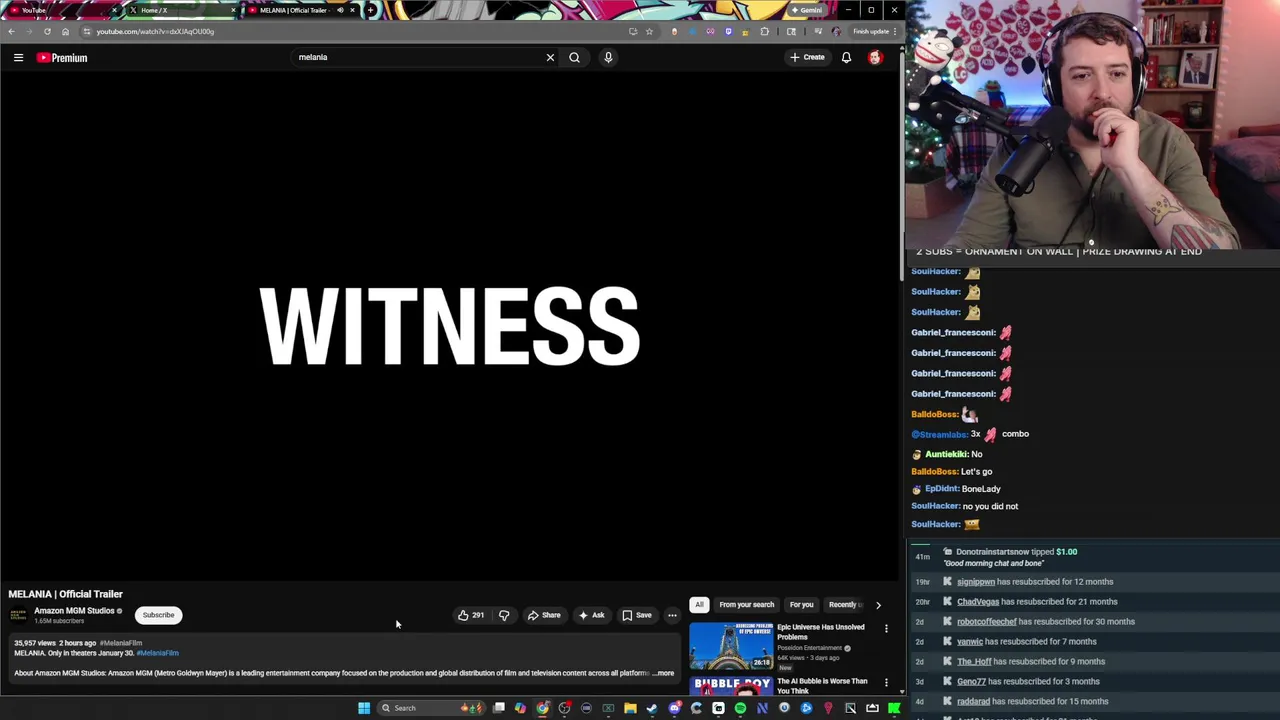Screen dimensions: 1280x720
Task: Open the Create menu
Action: click(x=807, y=57)
